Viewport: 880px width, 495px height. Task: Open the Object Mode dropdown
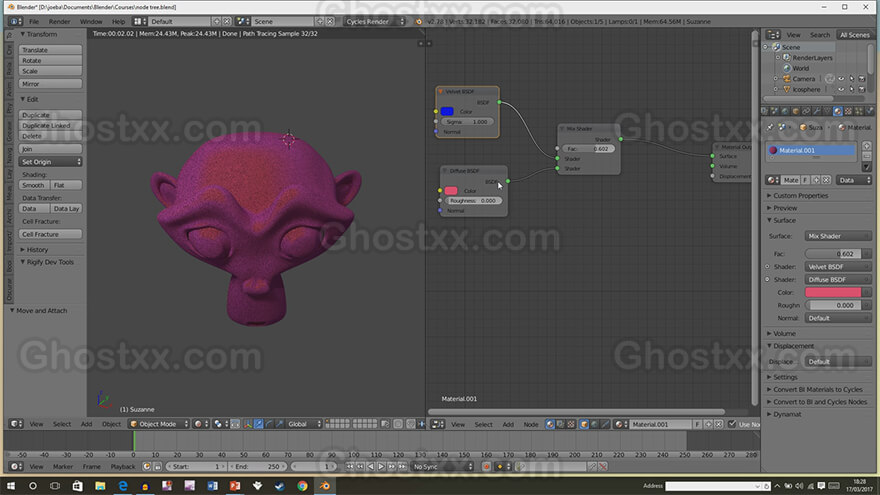click(159, 424)
